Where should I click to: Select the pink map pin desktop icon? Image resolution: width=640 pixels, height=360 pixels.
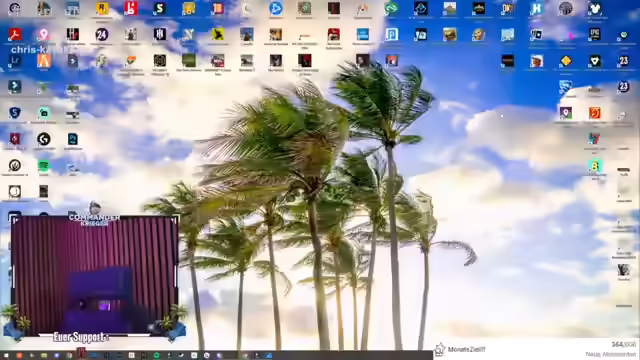tap(44, 35)
